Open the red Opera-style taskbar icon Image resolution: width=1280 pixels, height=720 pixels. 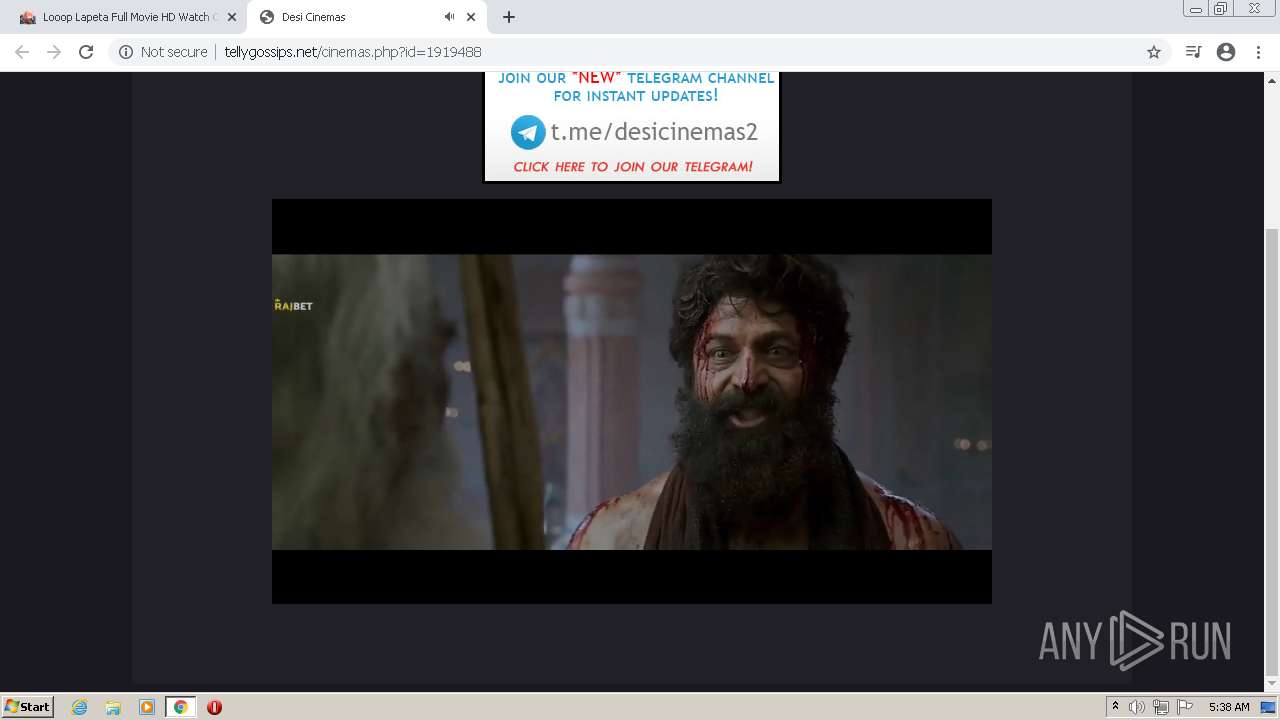[214, 707]
